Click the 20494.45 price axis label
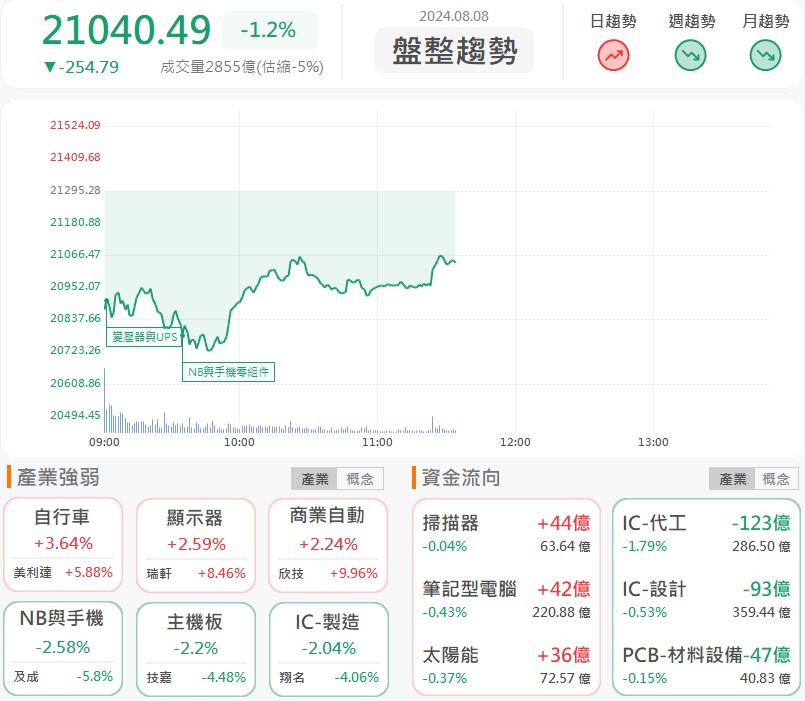Image resolution: width=805 pixels, height=701 pixels. click(75, 415)
